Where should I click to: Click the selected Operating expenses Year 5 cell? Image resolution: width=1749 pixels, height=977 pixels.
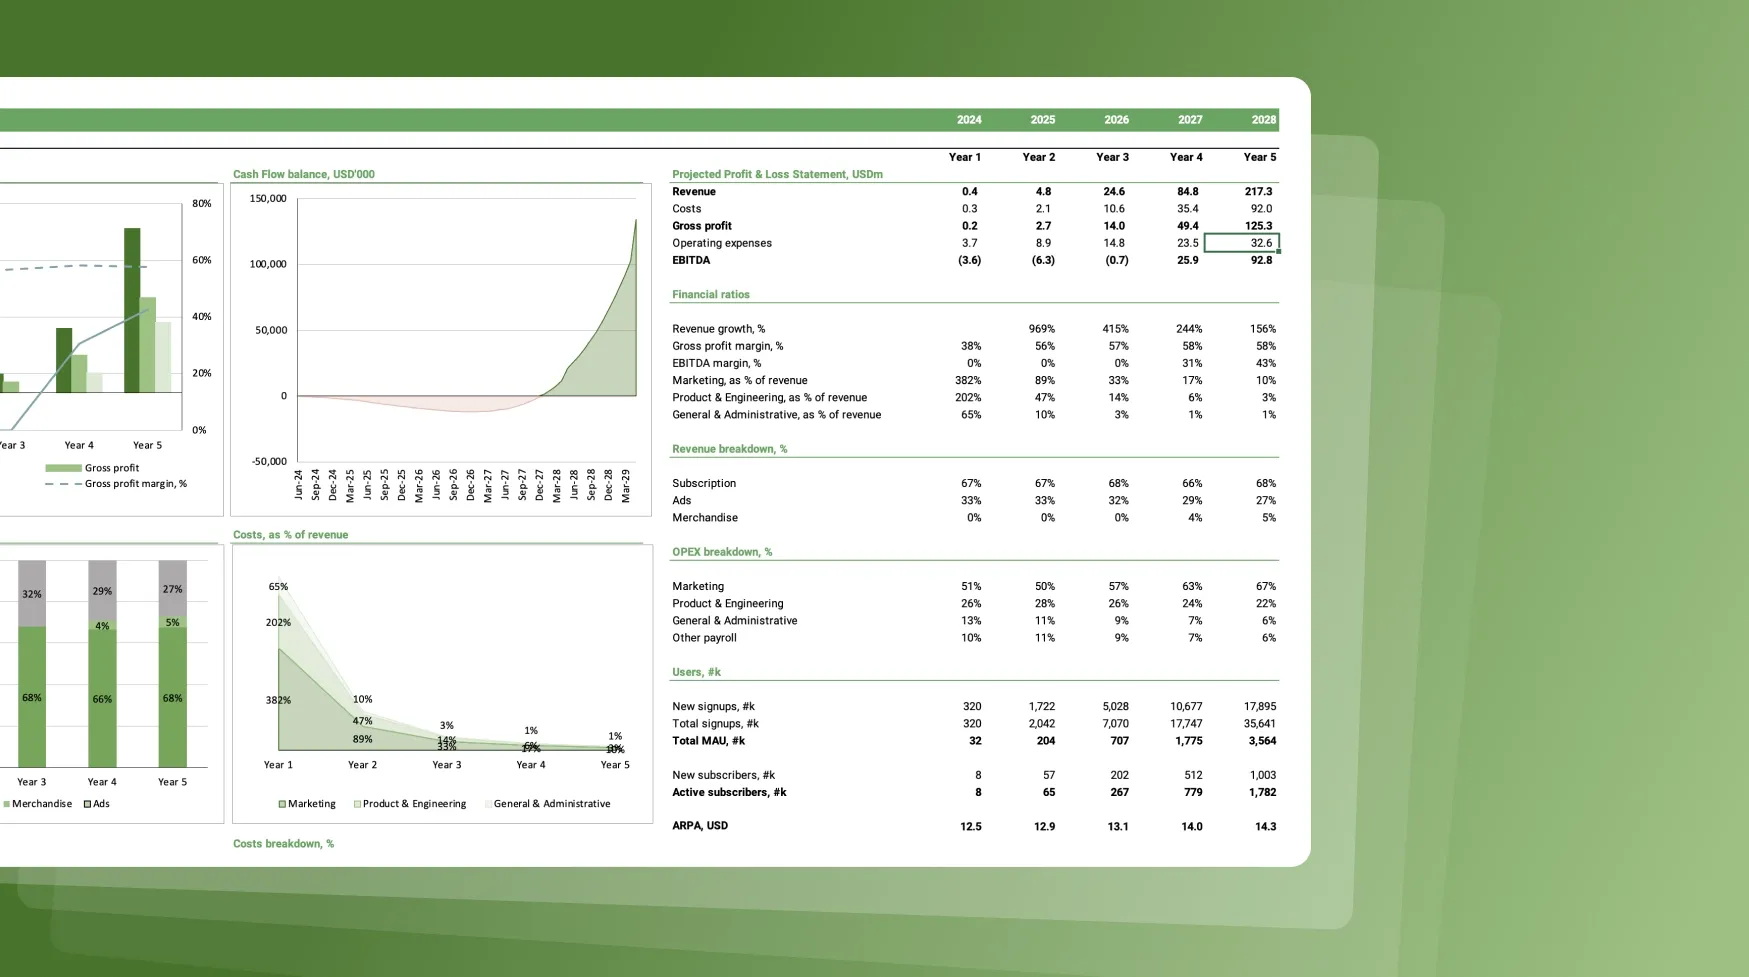1241,243
